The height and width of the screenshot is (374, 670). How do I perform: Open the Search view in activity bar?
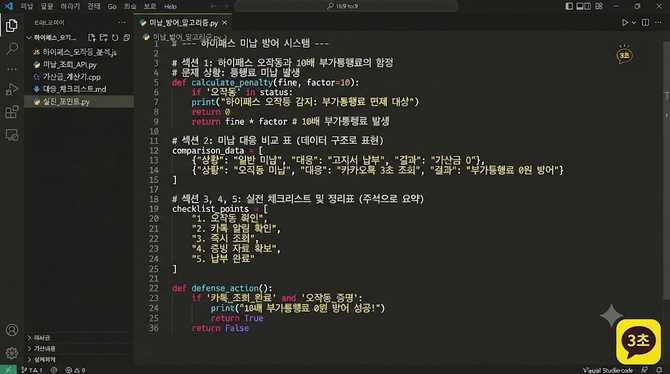click(x=12, y=48)
